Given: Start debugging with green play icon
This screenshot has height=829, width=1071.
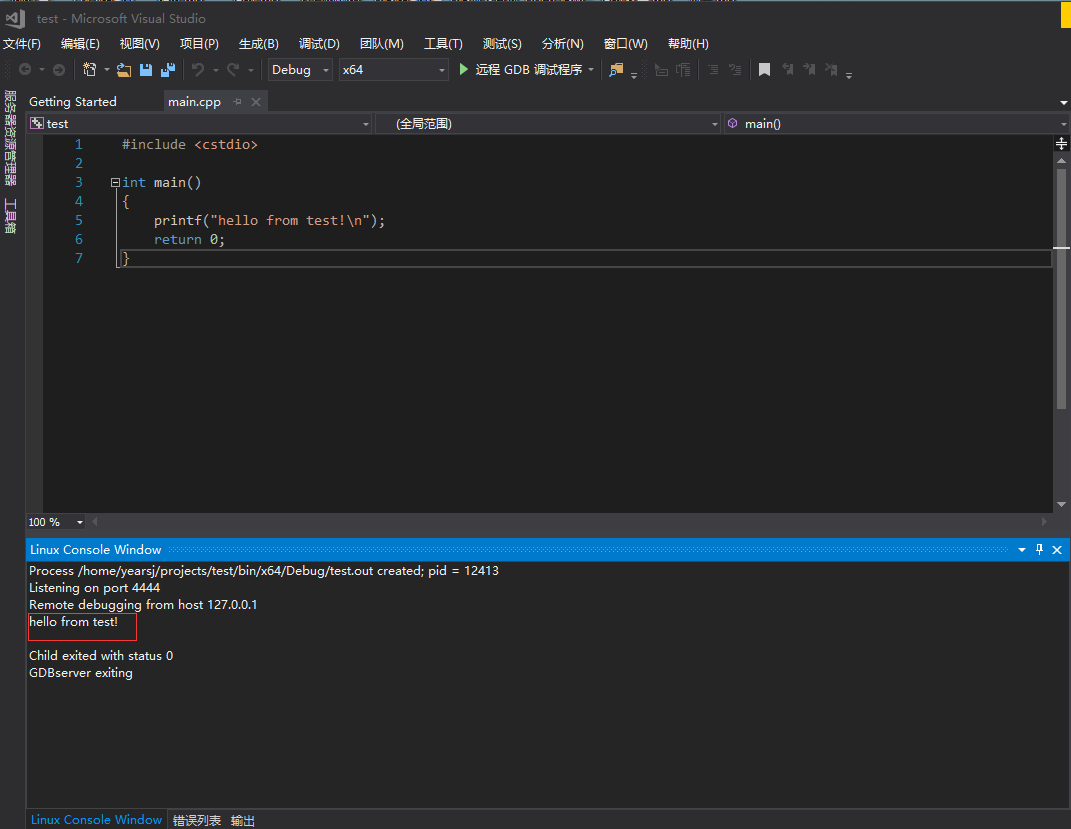Looking at the screenshot, I should 464,70.
